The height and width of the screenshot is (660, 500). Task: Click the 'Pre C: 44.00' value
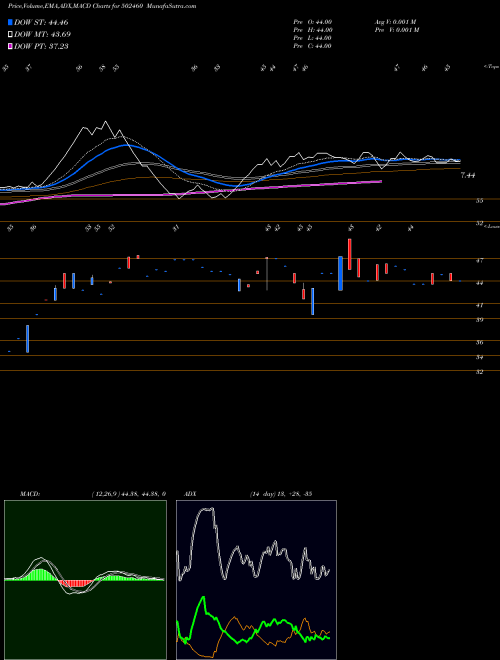pos(313,46)
